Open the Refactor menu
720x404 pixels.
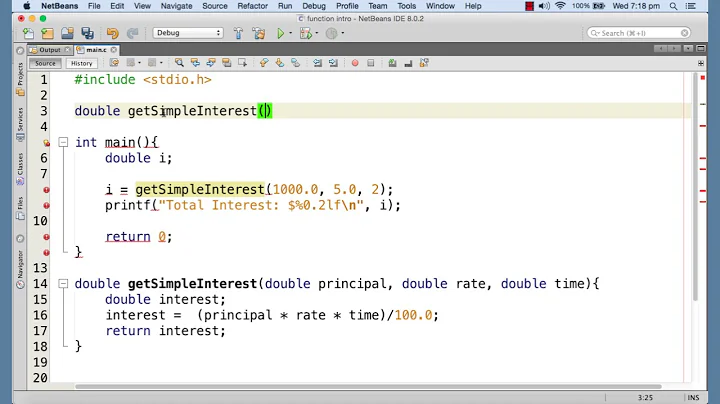(252, 6)
